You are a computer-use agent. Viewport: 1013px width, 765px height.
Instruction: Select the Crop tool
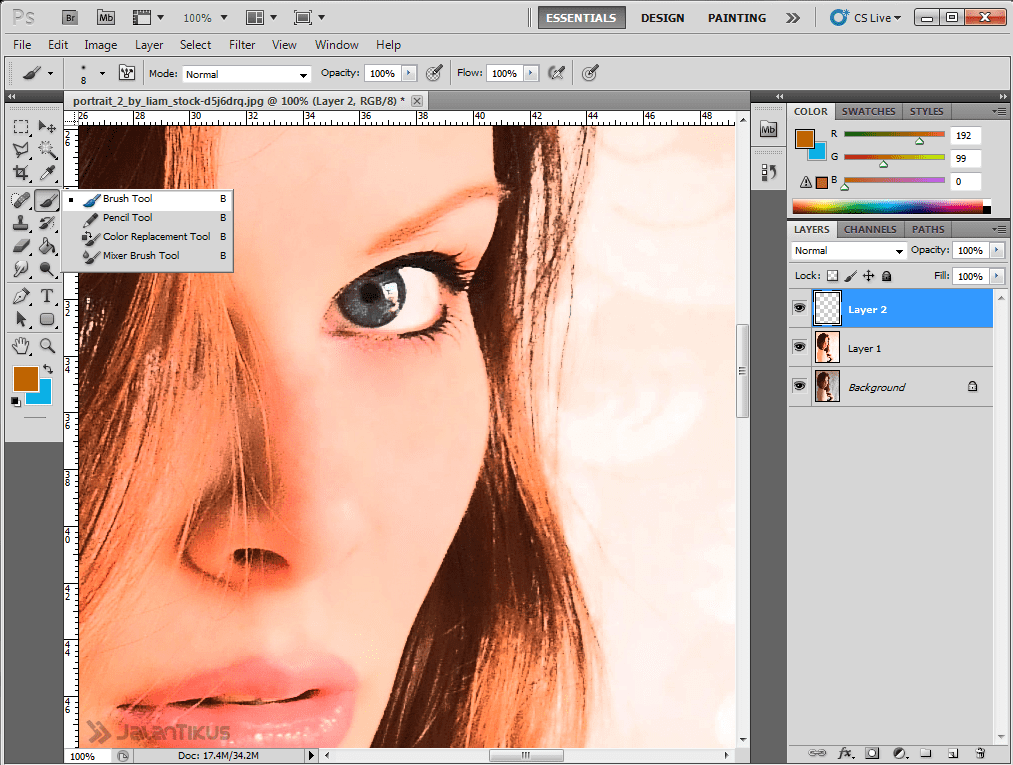click(21, 173)
